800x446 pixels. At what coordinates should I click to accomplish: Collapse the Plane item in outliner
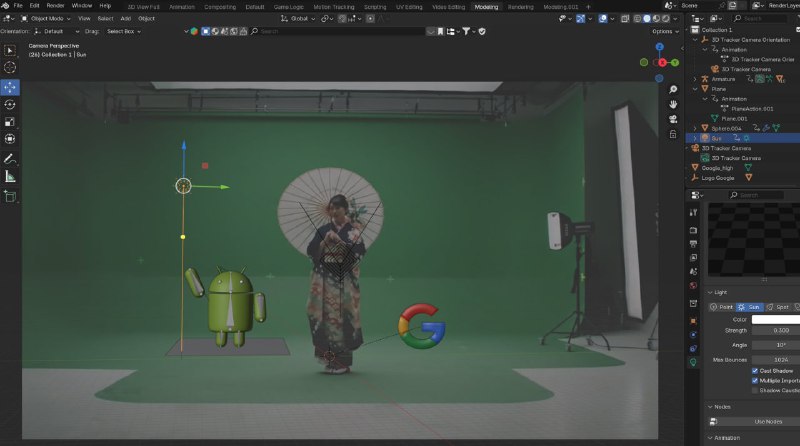[x=695, y=89]
